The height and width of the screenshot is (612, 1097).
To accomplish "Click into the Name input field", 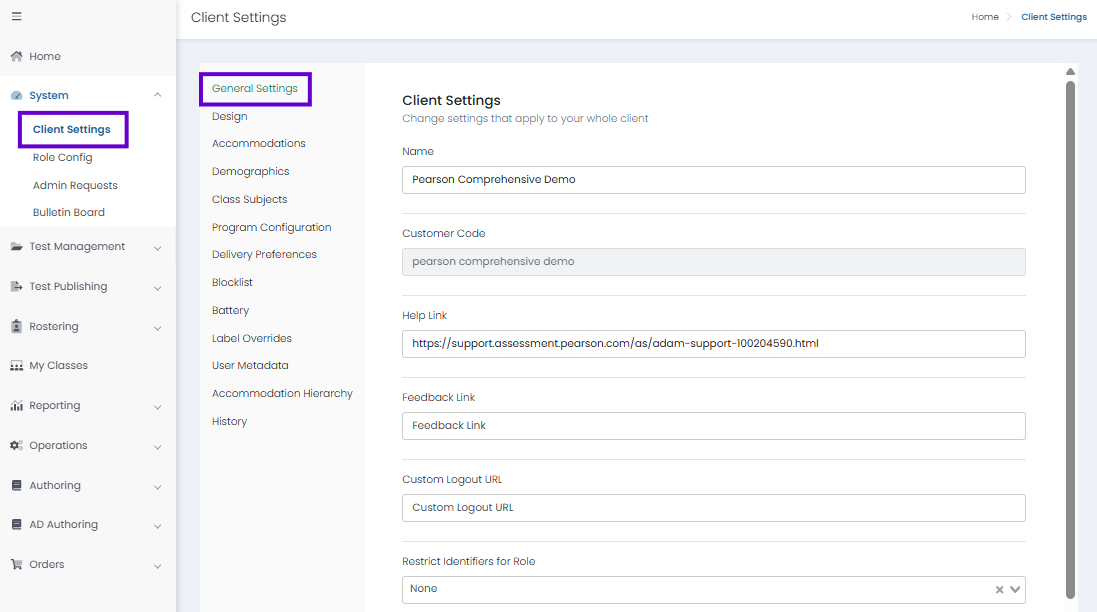I will 714,180.
